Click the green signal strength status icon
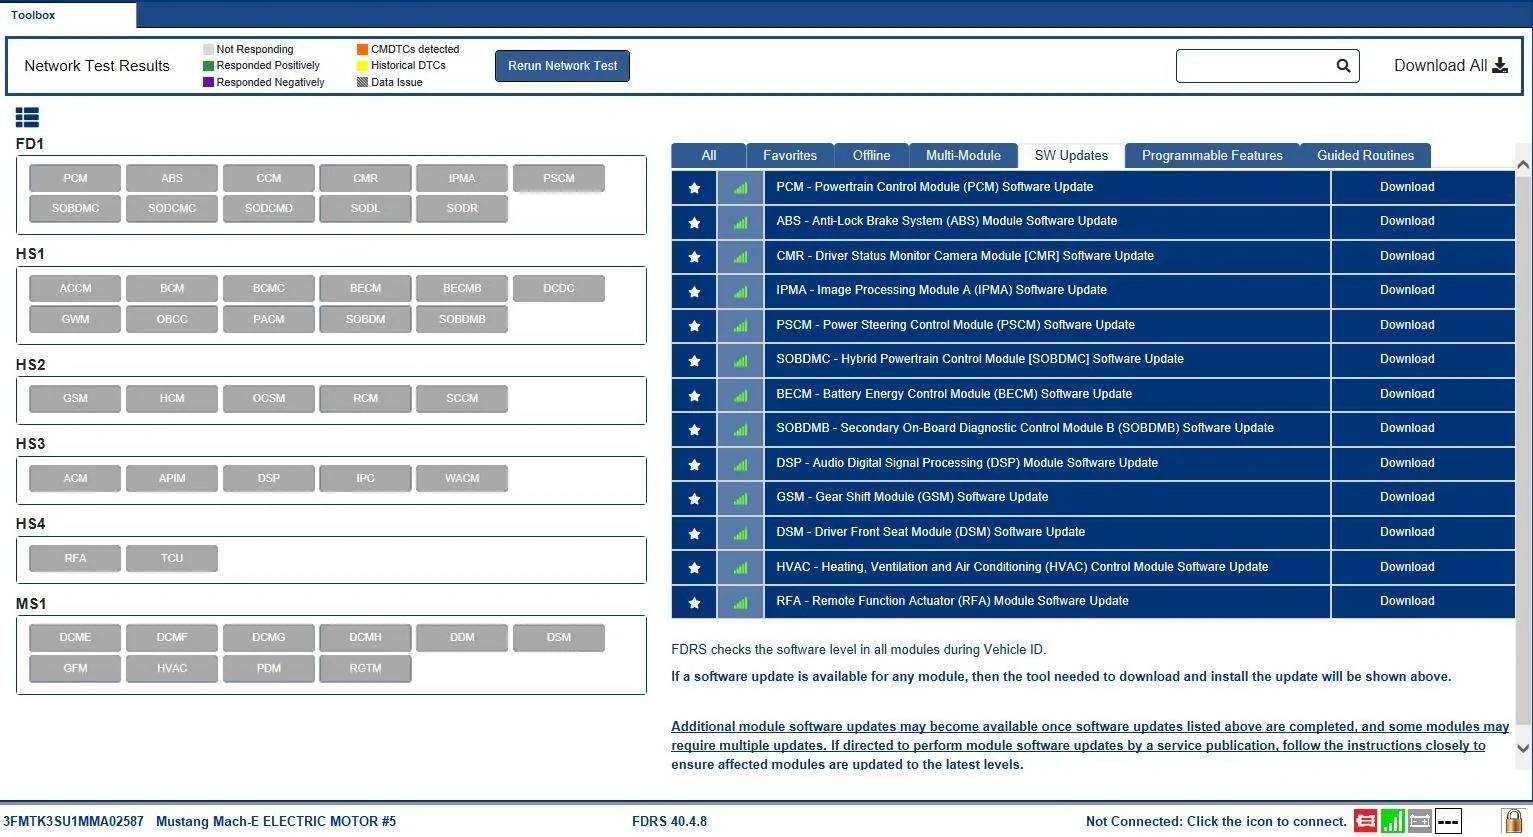This screenshot has height=837, width=1533. (x=1392, y=821)
